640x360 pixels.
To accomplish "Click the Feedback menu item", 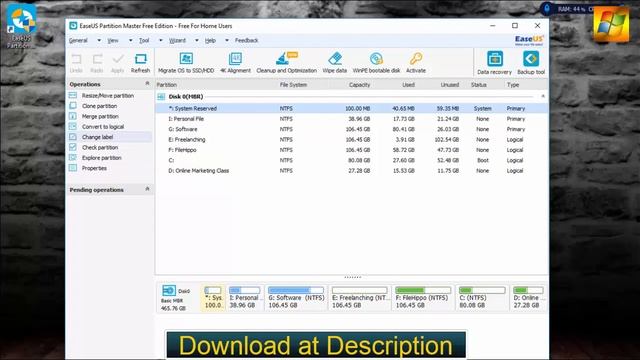I will [x=247, y=40].
